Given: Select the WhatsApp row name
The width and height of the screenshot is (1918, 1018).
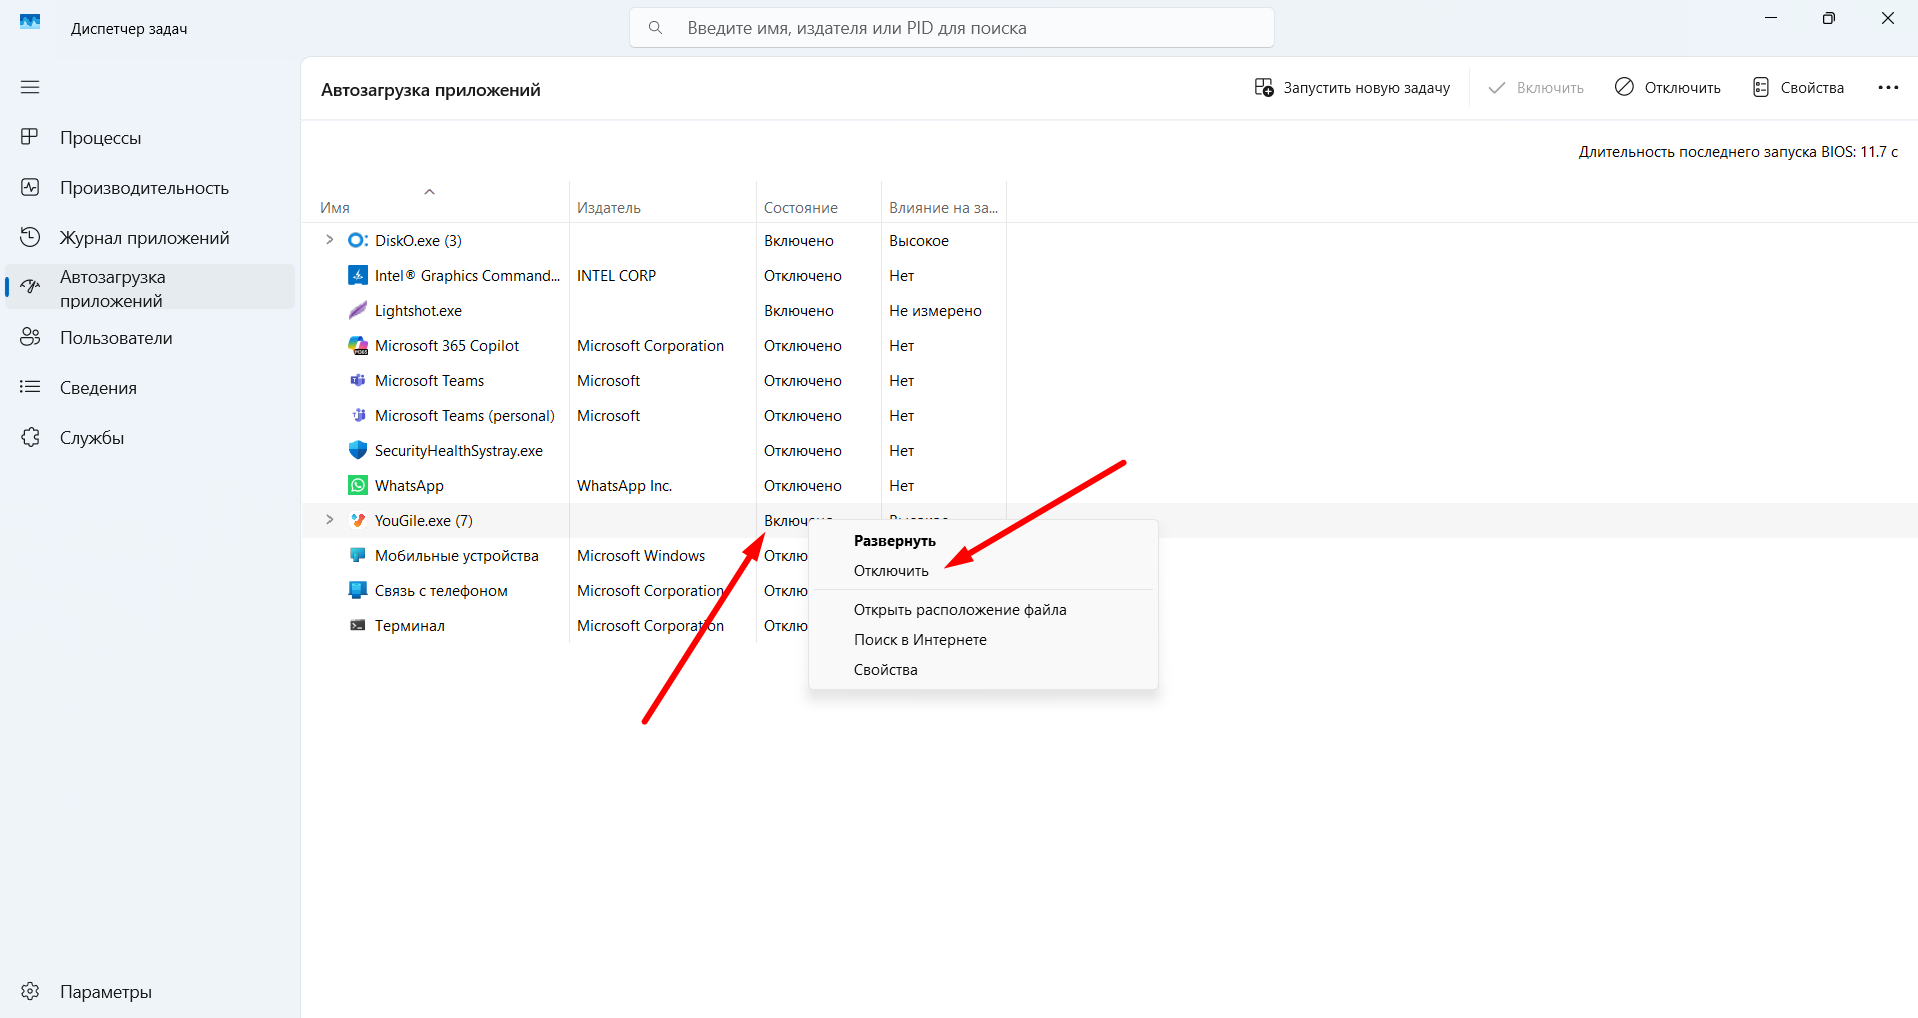Looking at the screenshot, I should [x=409, y=486].
